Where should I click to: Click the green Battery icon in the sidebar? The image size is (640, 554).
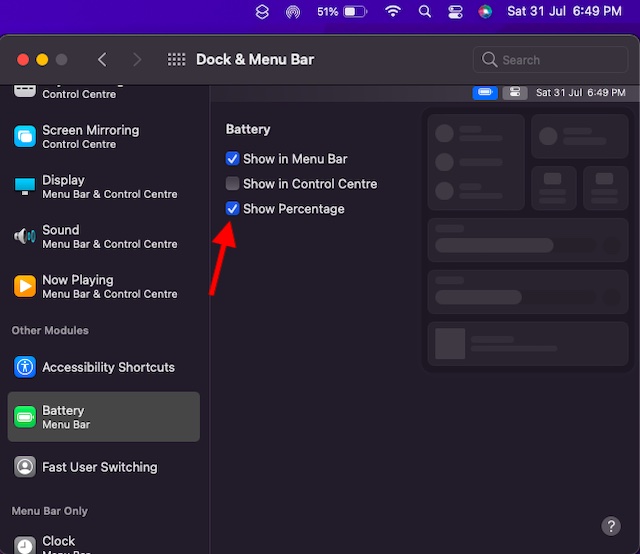25,417
